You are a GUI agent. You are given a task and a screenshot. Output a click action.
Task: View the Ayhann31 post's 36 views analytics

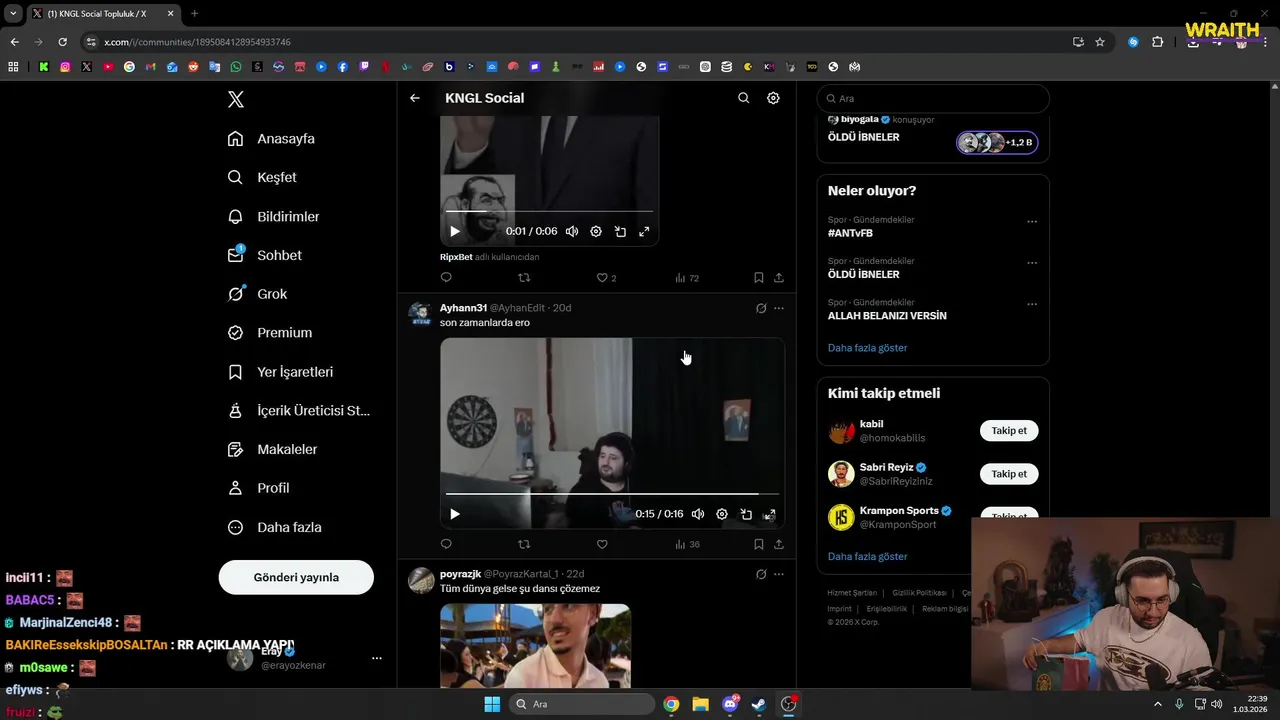687,544
